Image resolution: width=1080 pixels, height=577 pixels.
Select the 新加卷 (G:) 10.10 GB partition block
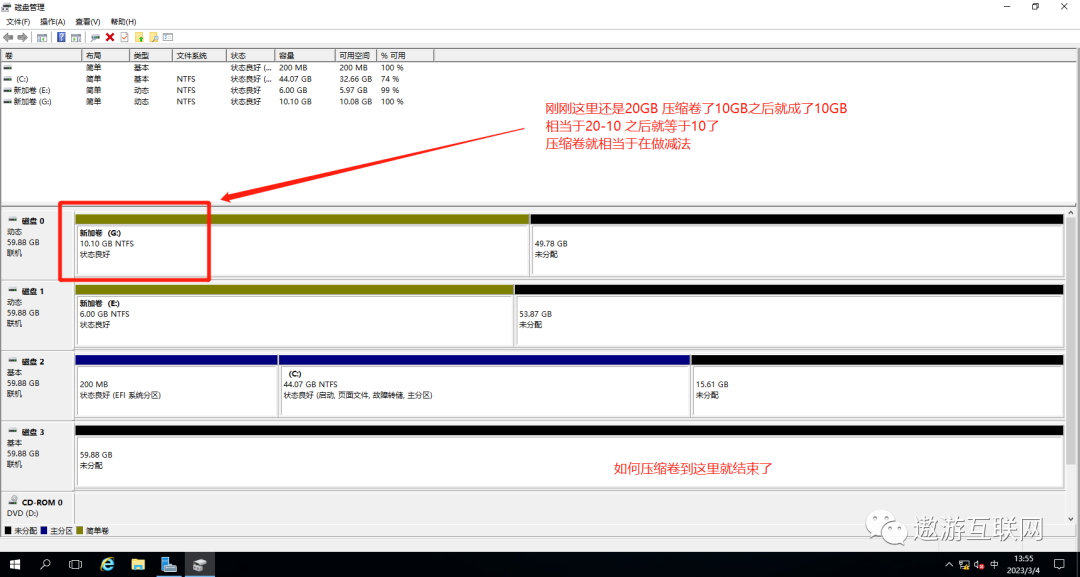(302, 245)
